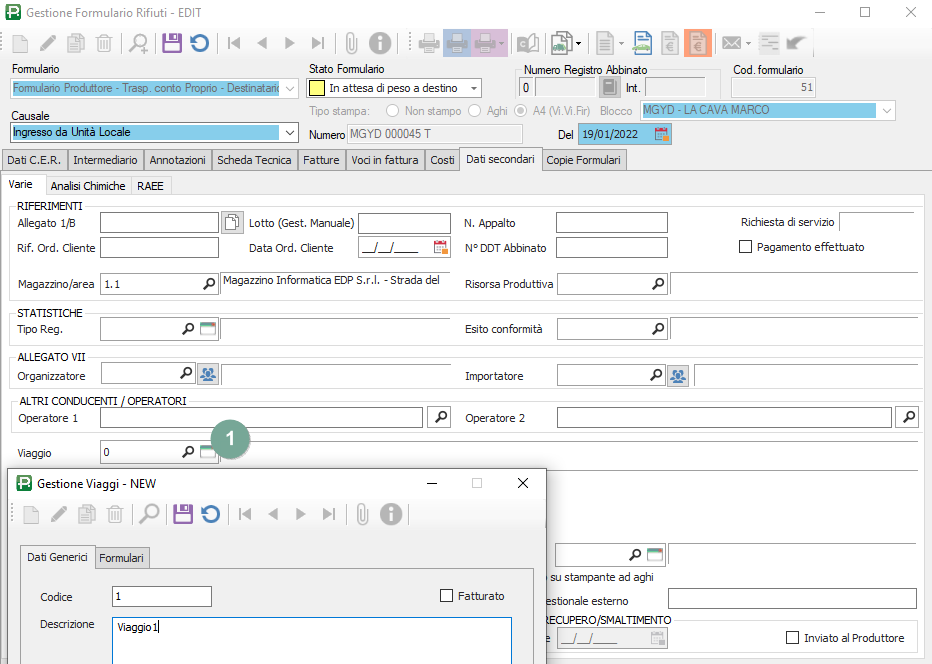Open the calendar for Data Ord. Cliente
Viewport: 932px width, 664px height.
pyautogui.click(x=440, y=247)
